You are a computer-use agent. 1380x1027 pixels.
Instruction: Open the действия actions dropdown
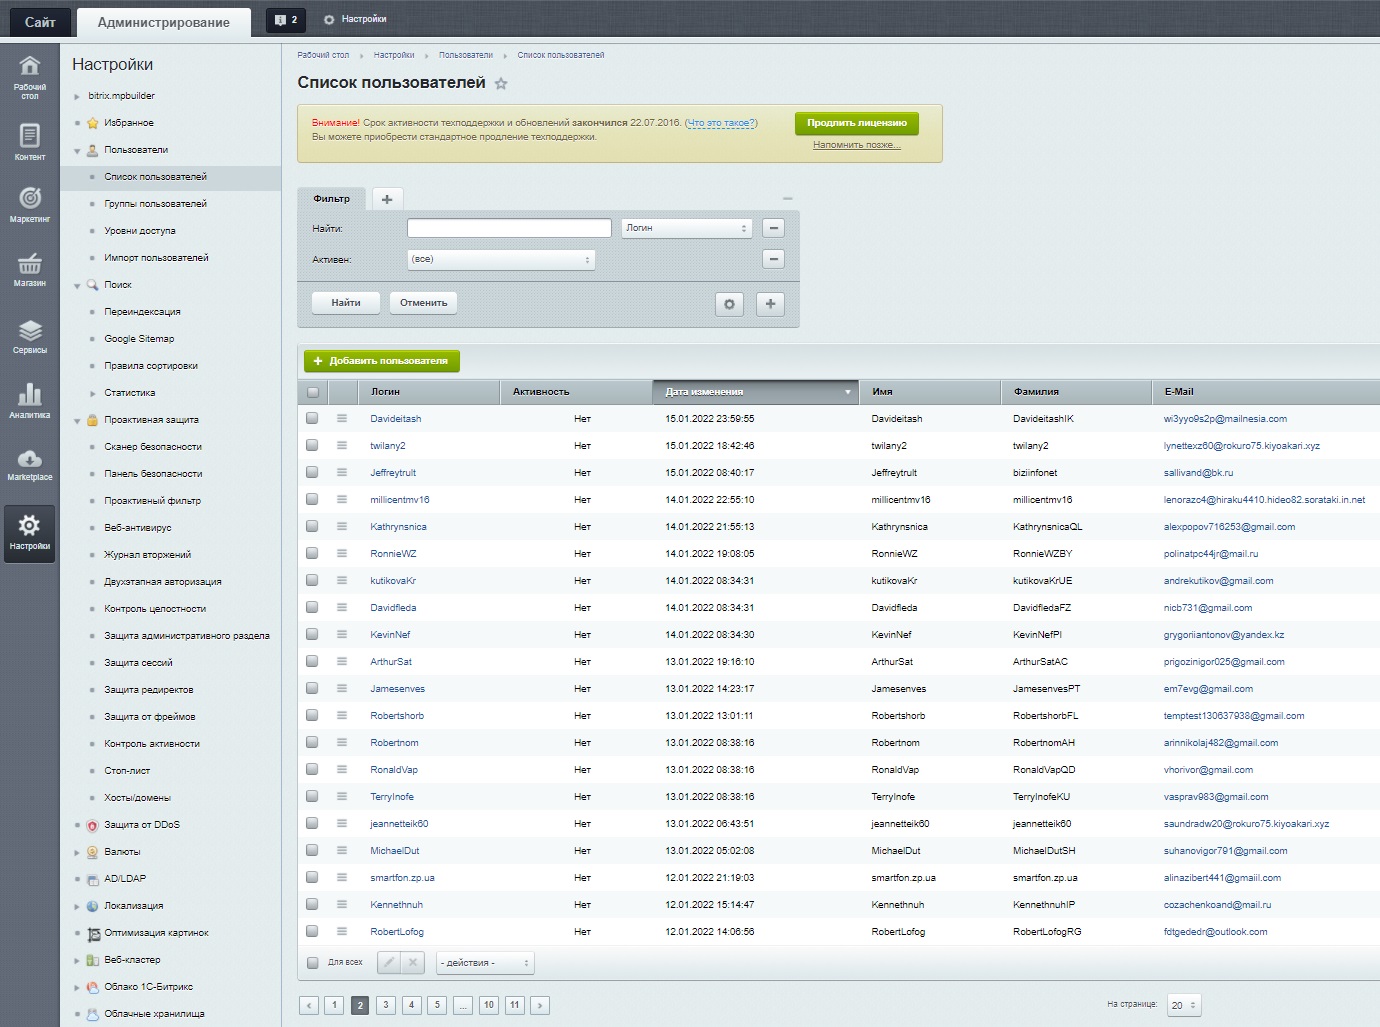pos(485,963)
